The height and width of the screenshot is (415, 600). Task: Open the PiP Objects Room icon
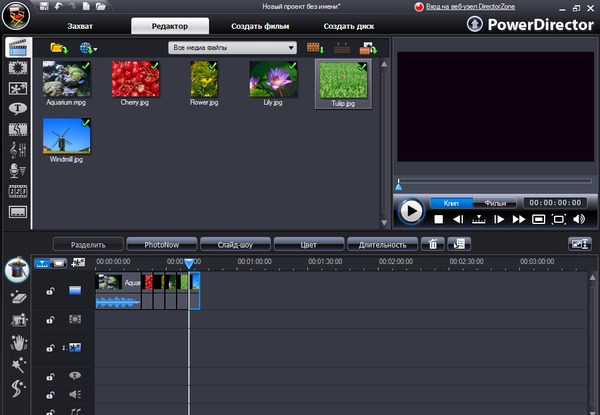pos(18,88)
